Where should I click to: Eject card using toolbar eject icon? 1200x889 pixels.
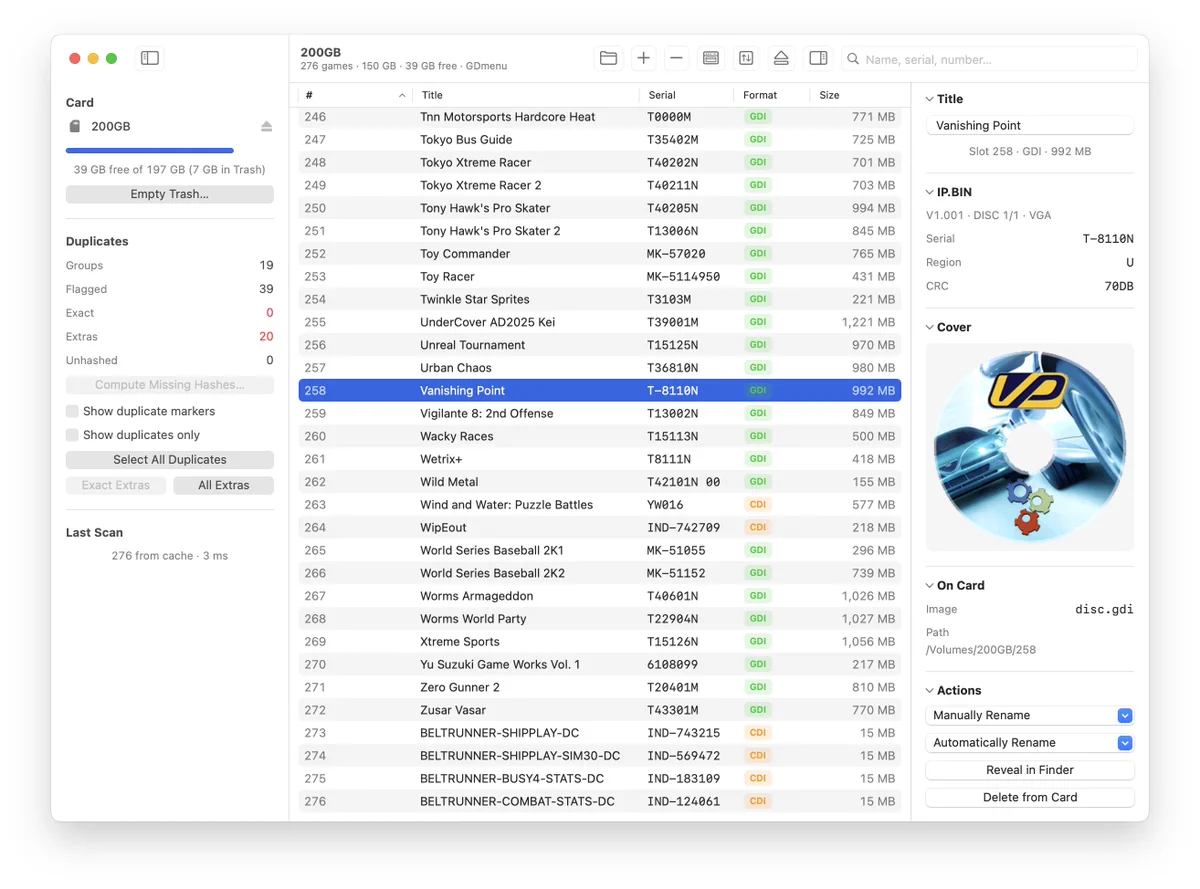781,58
